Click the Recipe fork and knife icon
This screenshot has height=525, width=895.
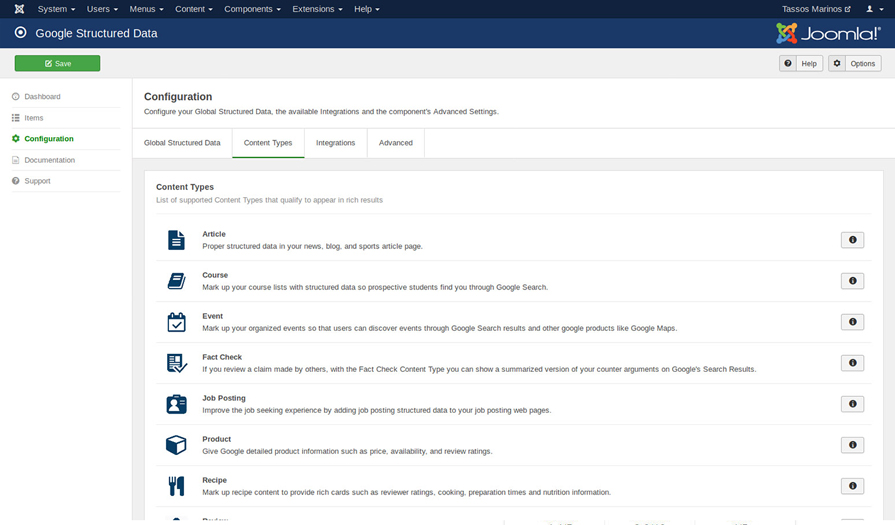176,486
